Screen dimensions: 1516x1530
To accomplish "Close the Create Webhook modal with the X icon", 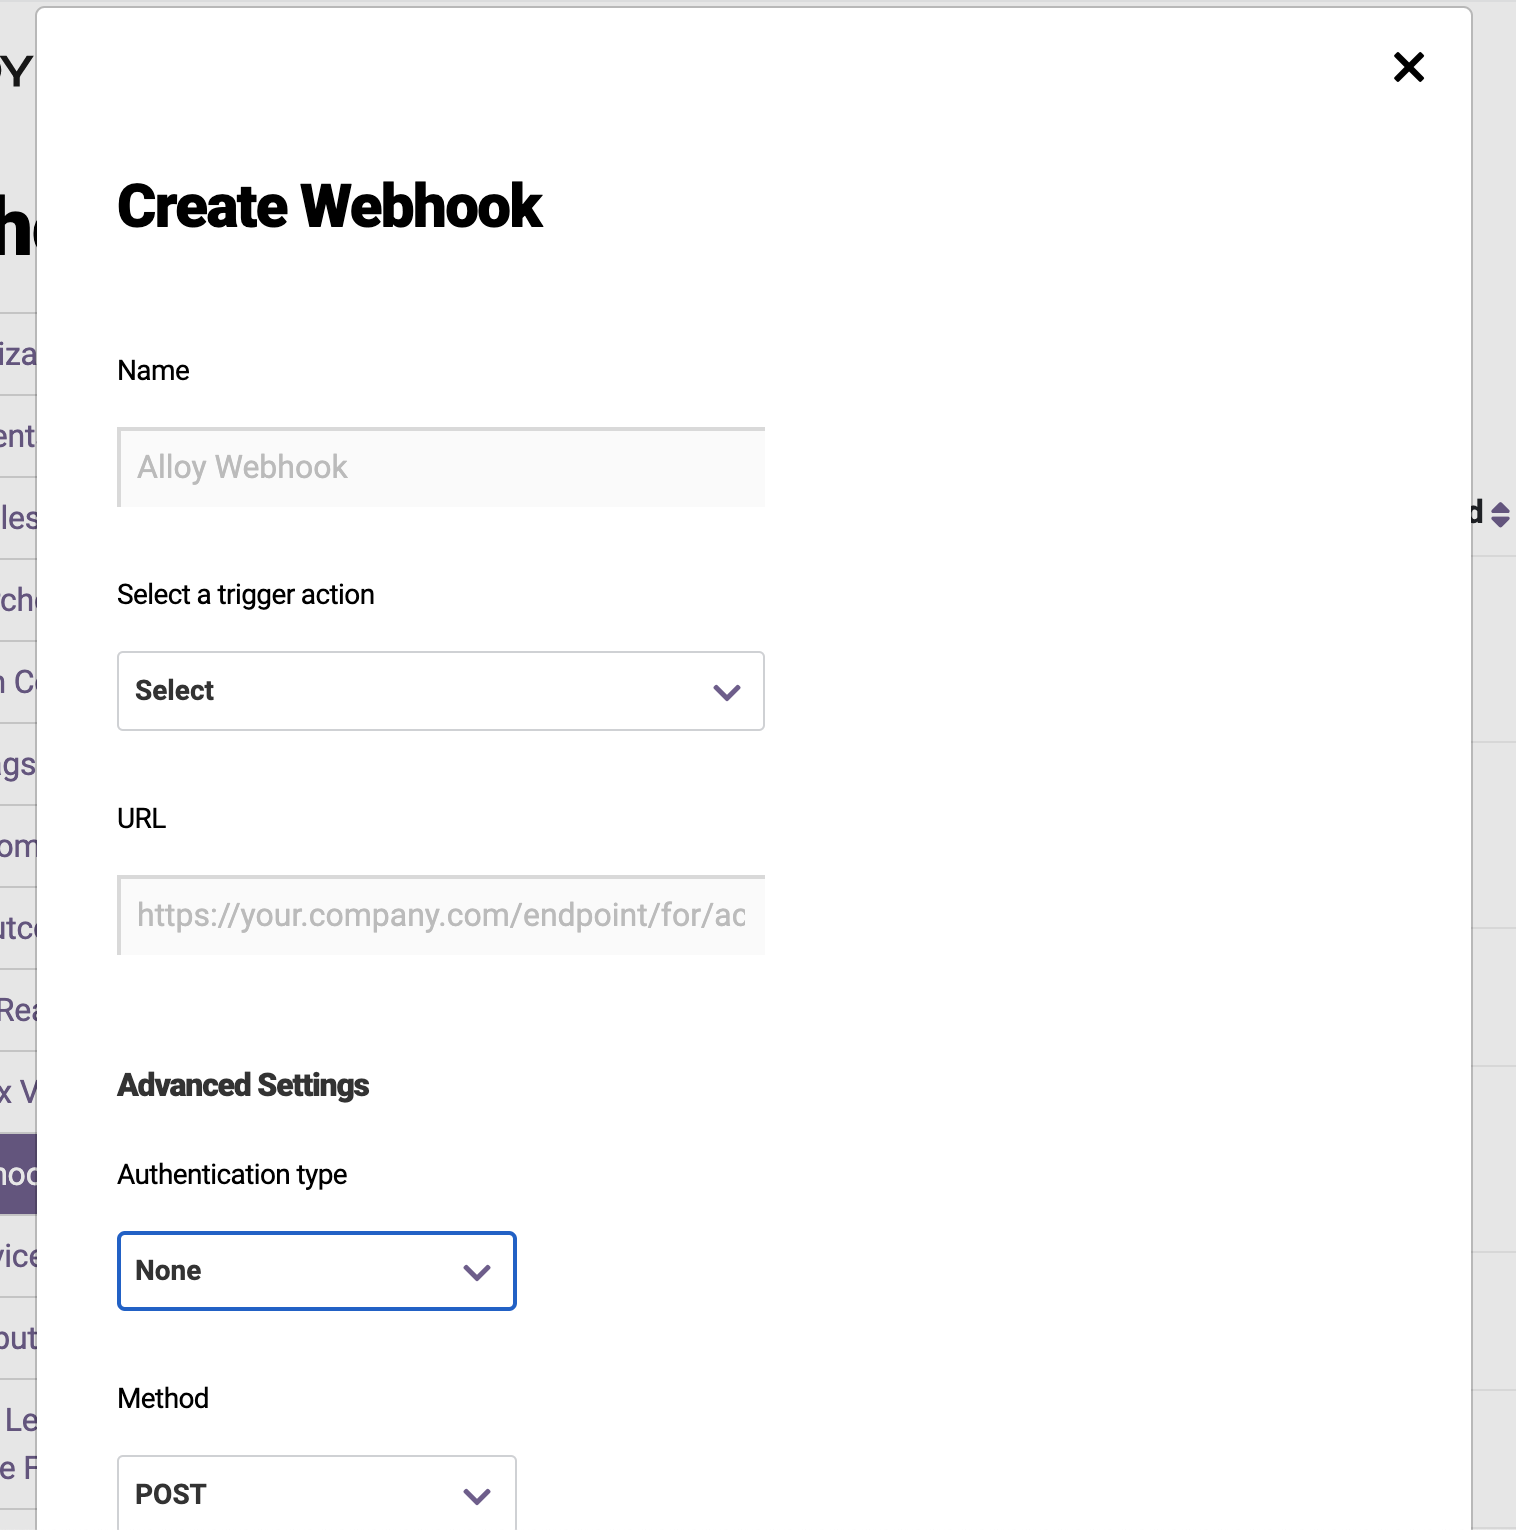I will pyautogui.click(x=1408, y=67).
